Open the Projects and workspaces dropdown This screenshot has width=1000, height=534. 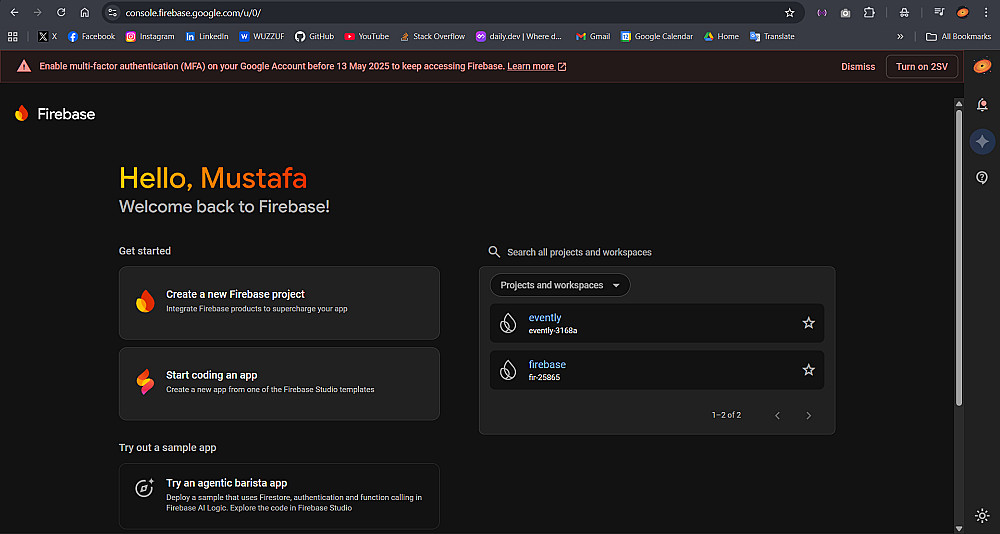[x=560, y=285]
